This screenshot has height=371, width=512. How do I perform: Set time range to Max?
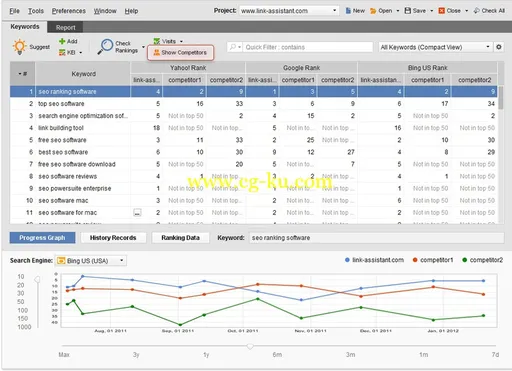pyautogui.click(x=64, y=355)
